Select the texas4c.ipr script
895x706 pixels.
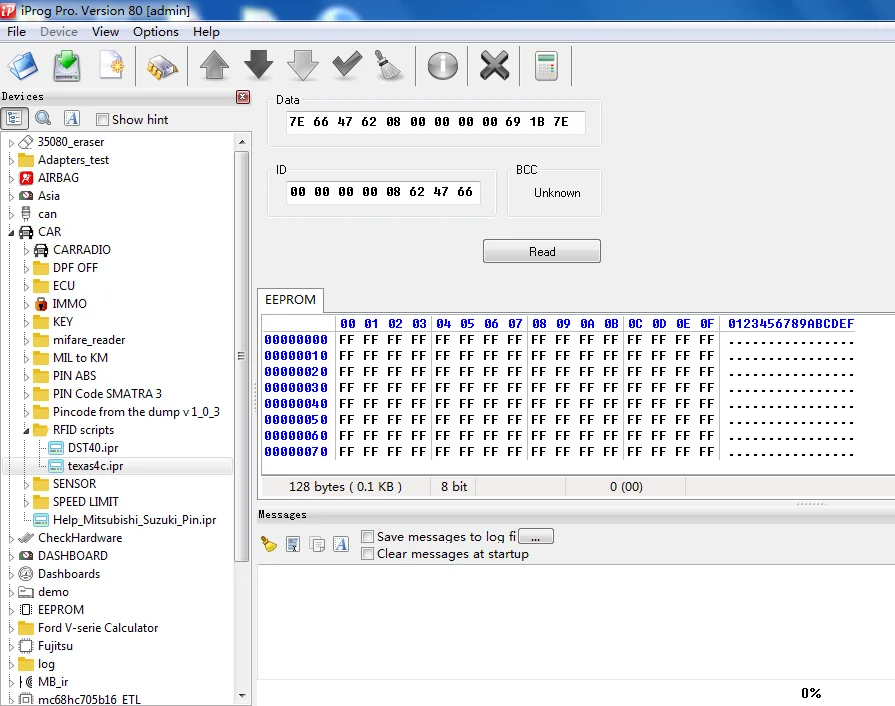tap(95, 466)
